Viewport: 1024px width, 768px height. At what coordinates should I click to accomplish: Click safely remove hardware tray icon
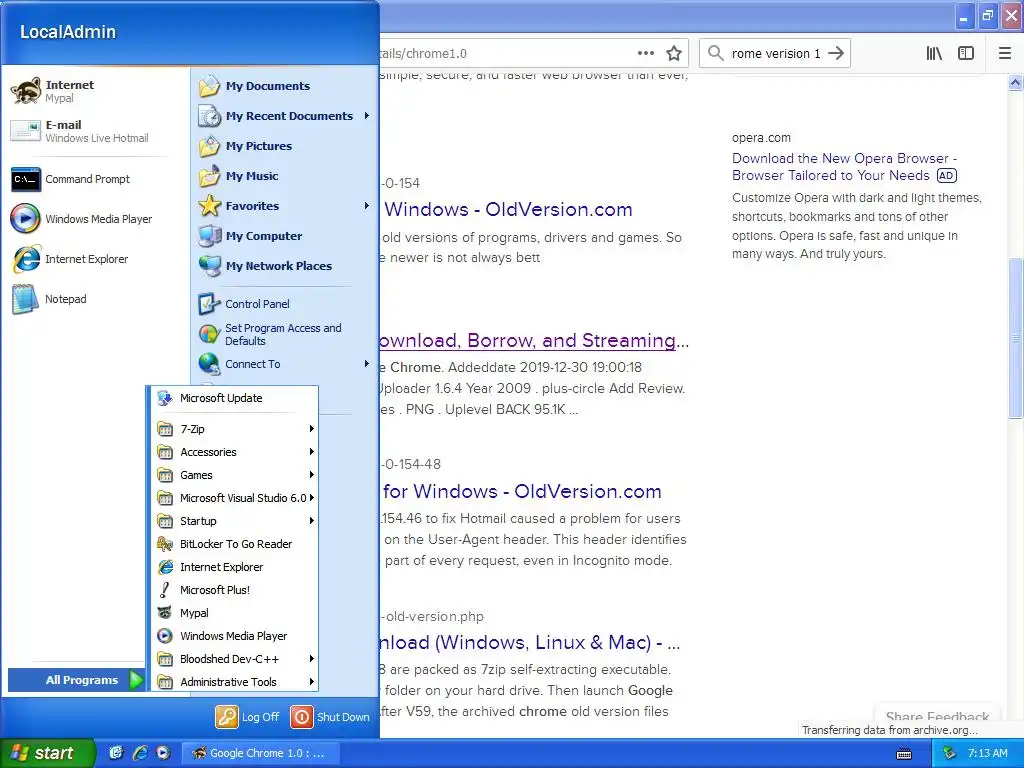coord(950,753)
